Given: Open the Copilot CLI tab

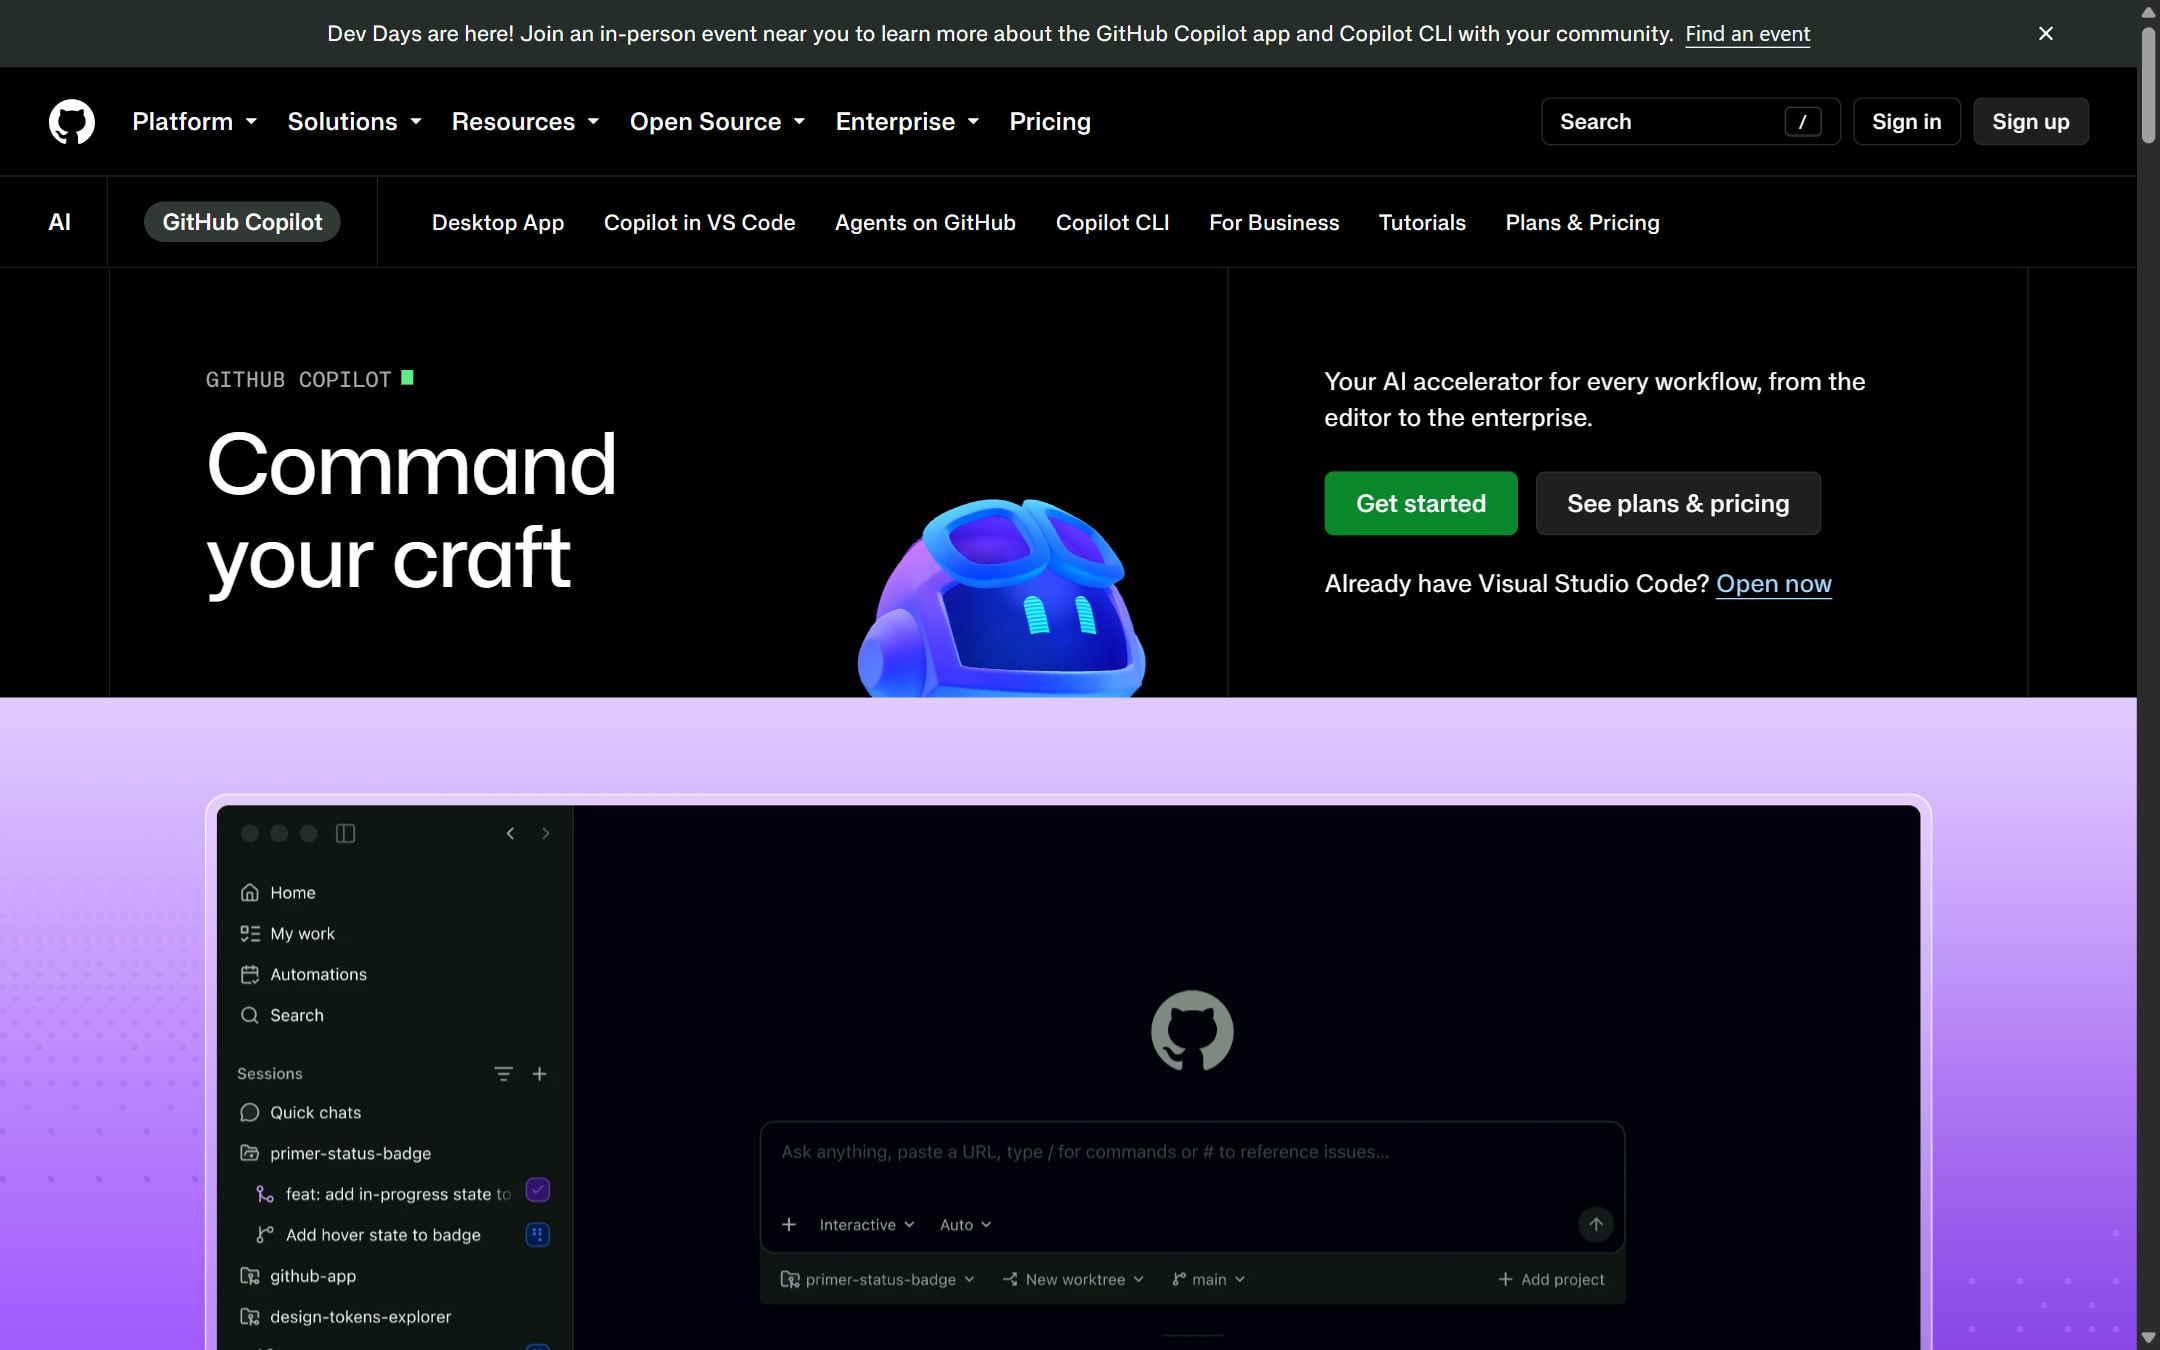Looking at the screenshot, I should coord(1112,222).
